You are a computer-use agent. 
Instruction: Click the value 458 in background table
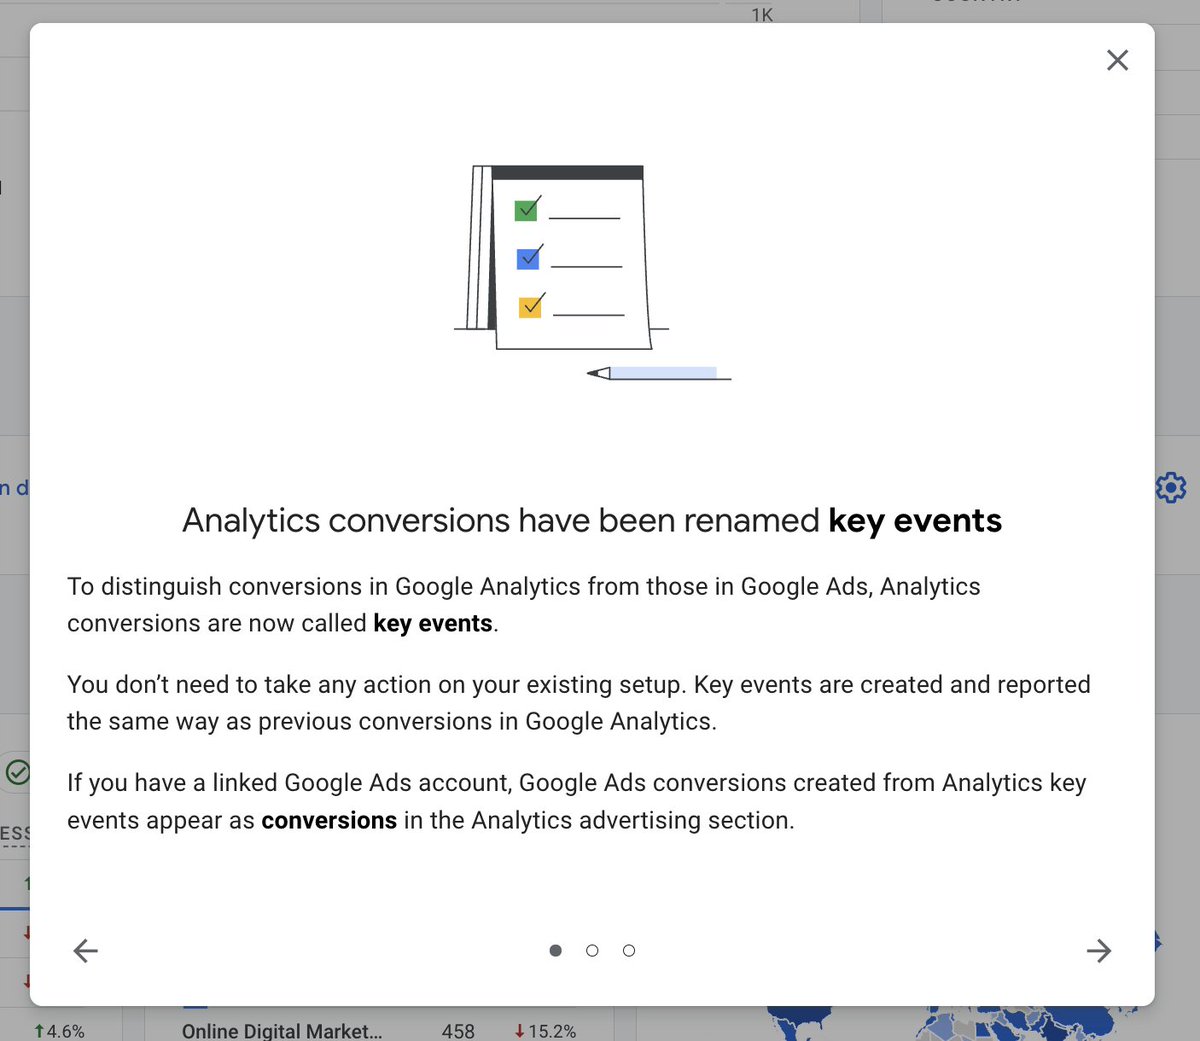458,1030
